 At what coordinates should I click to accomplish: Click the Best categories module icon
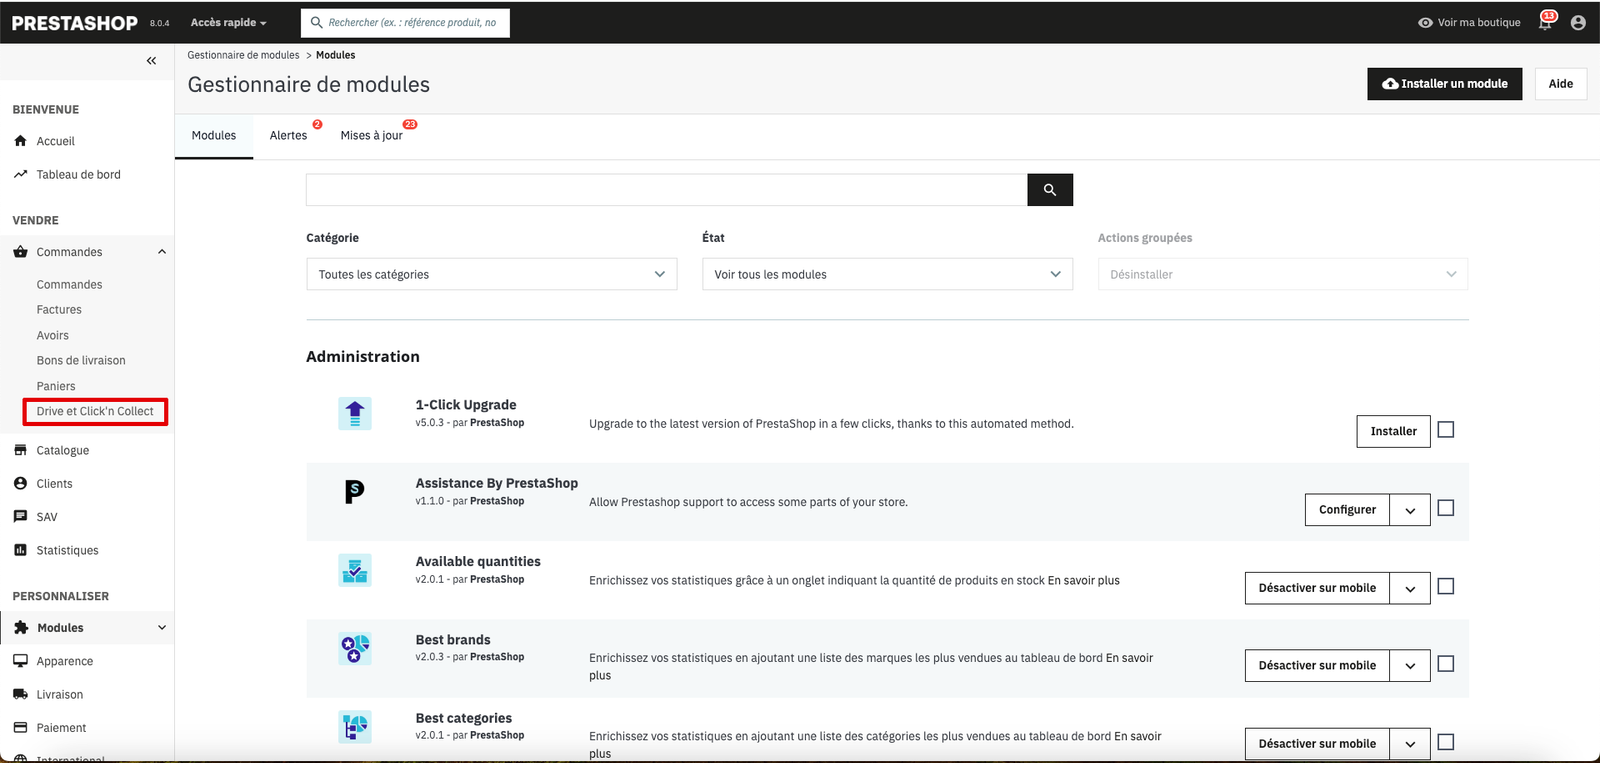[355, 727]
